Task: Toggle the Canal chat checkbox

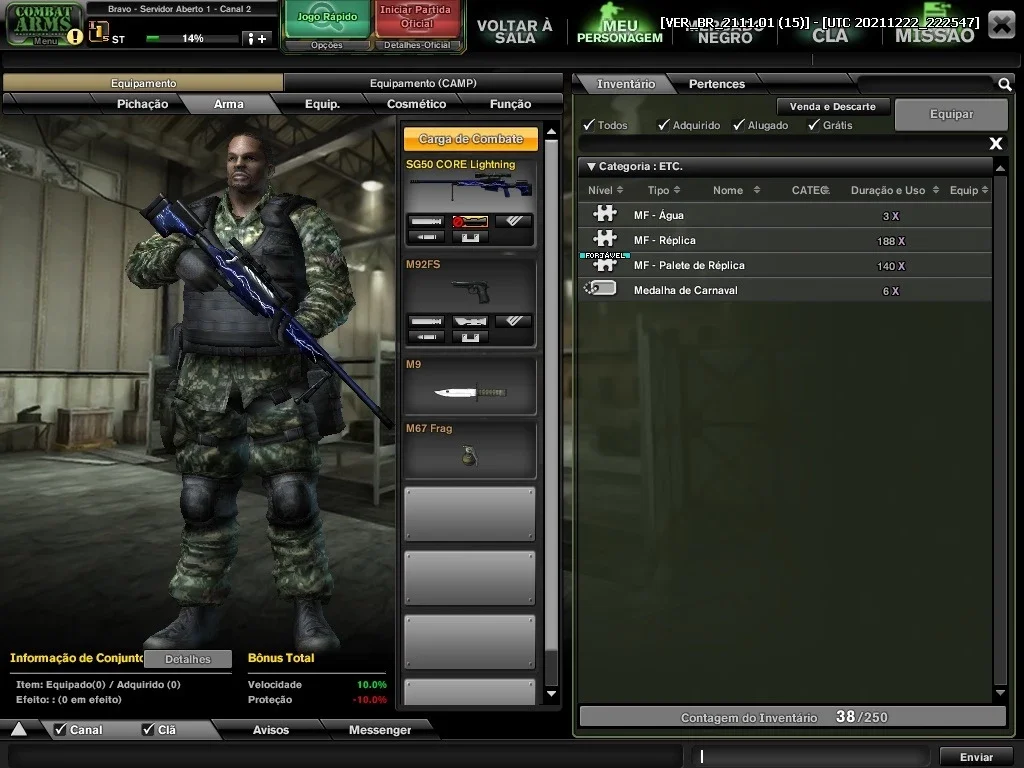Action: click(x=60, y=729)
